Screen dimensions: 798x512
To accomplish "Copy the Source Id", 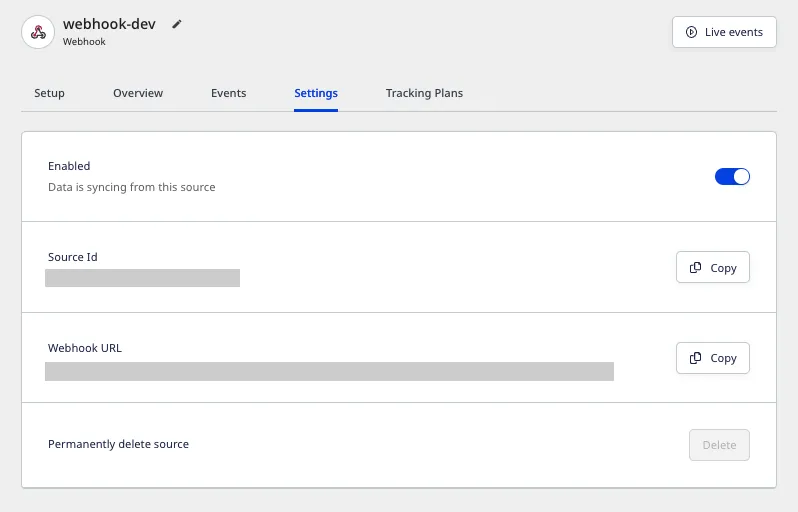I will 712,267.
